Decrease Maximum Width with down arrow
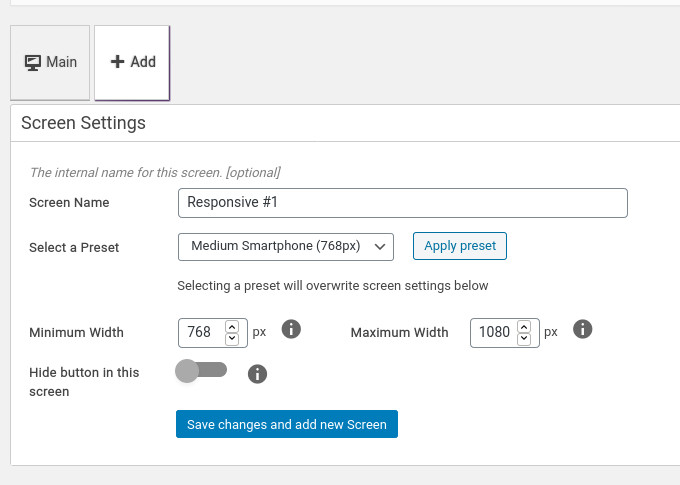Viewport: 680px width, 485px height. point(524,338)
